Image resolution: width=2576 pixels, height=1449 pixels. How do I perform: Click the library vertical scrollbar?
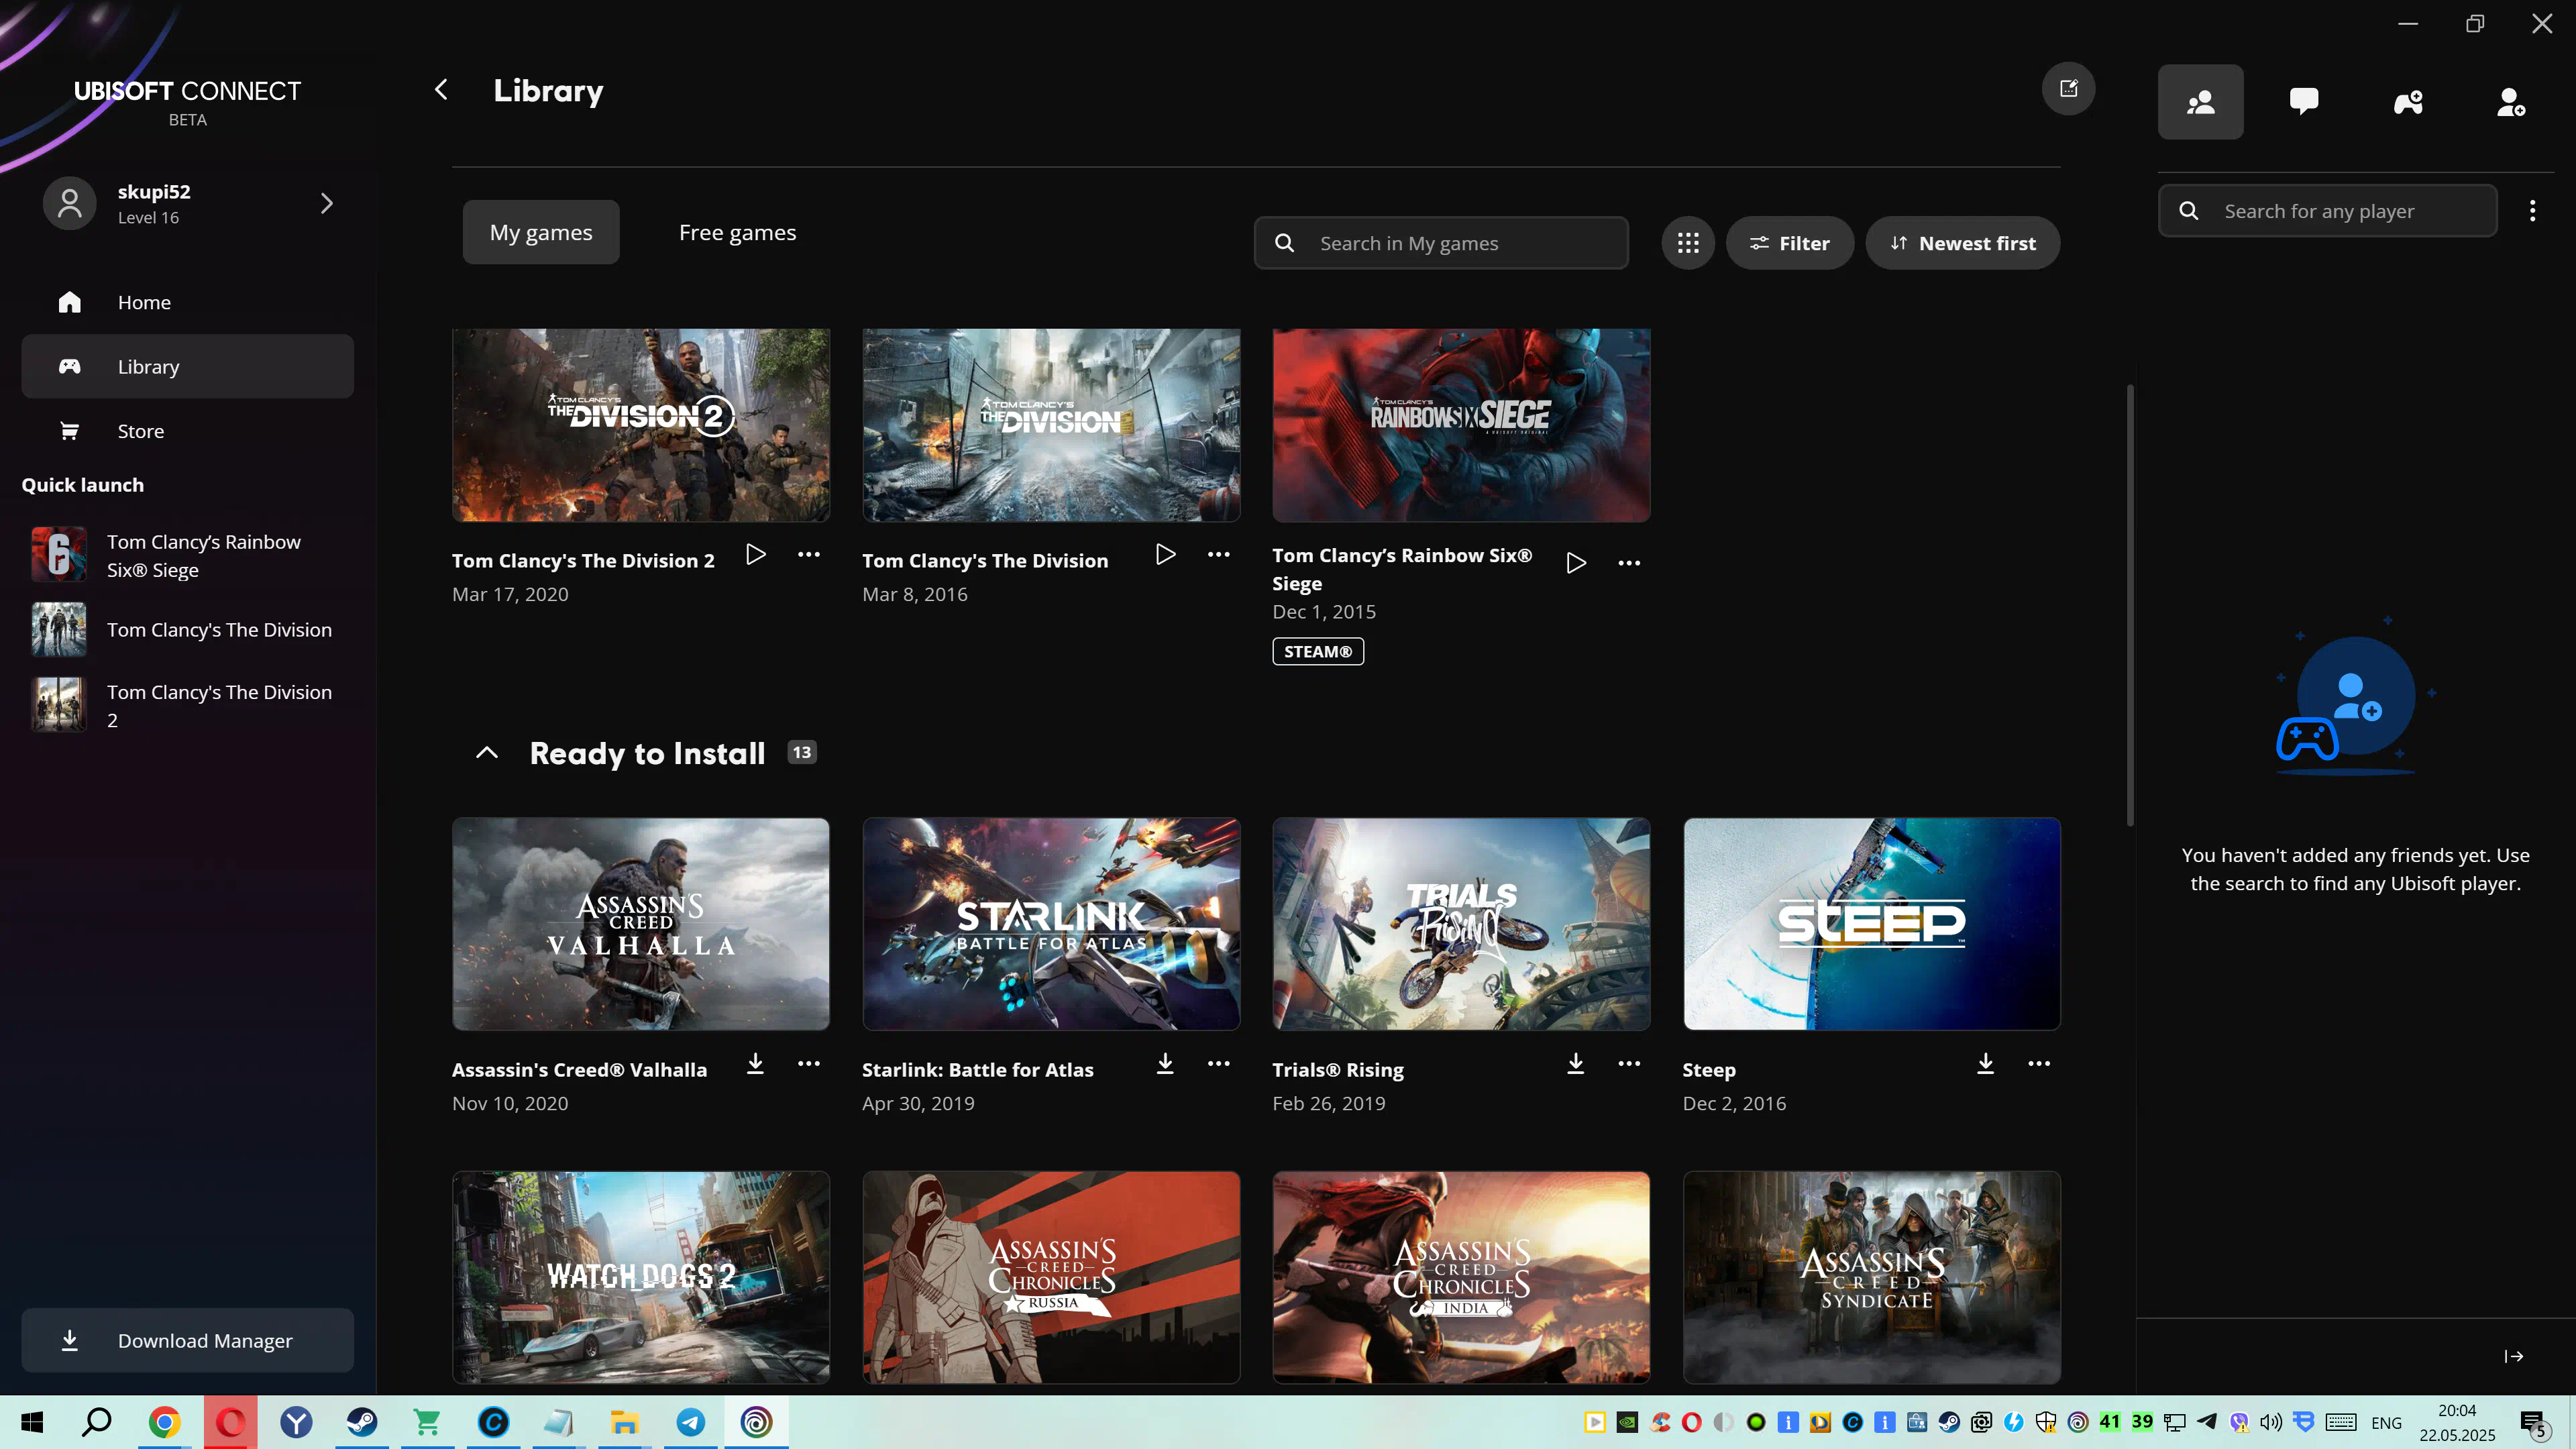pyautogui.click(x=2130, y=605)
